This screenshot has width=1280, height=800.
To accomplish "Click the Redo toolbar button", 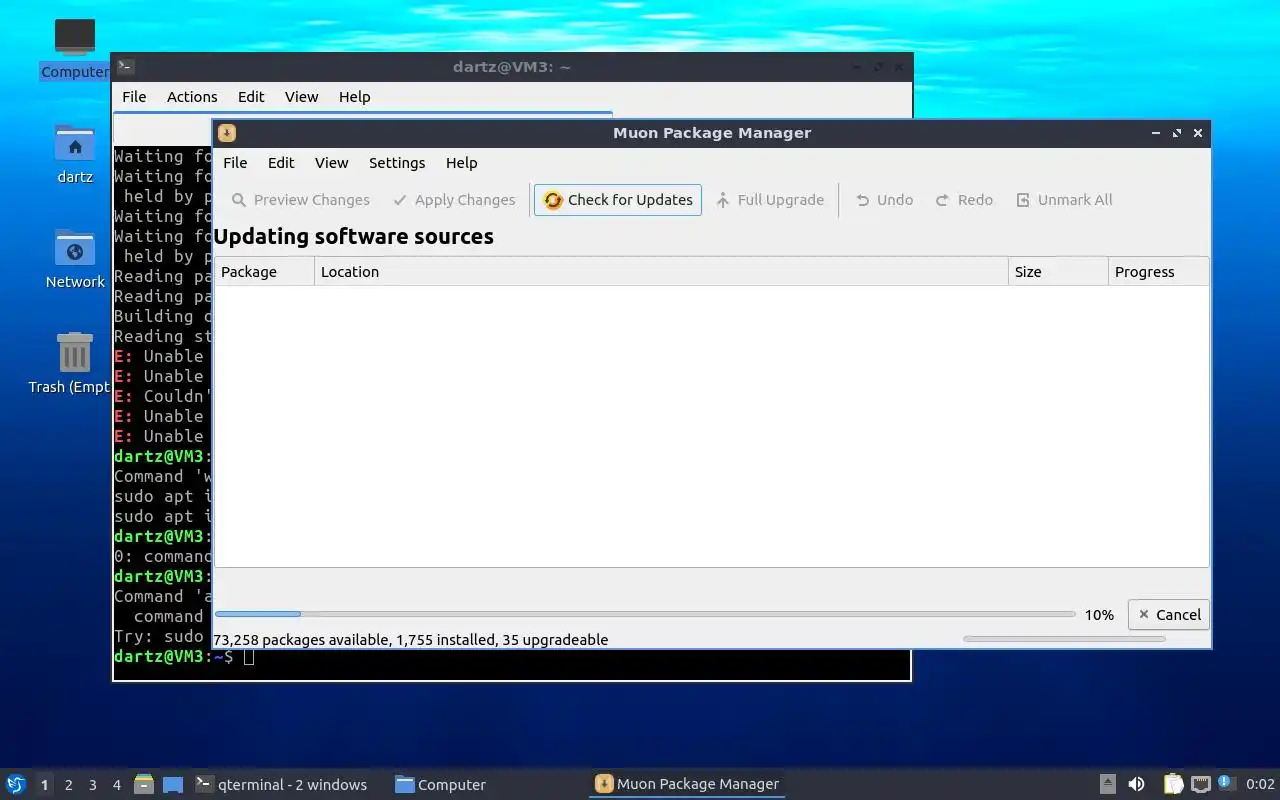I will 964,200.
